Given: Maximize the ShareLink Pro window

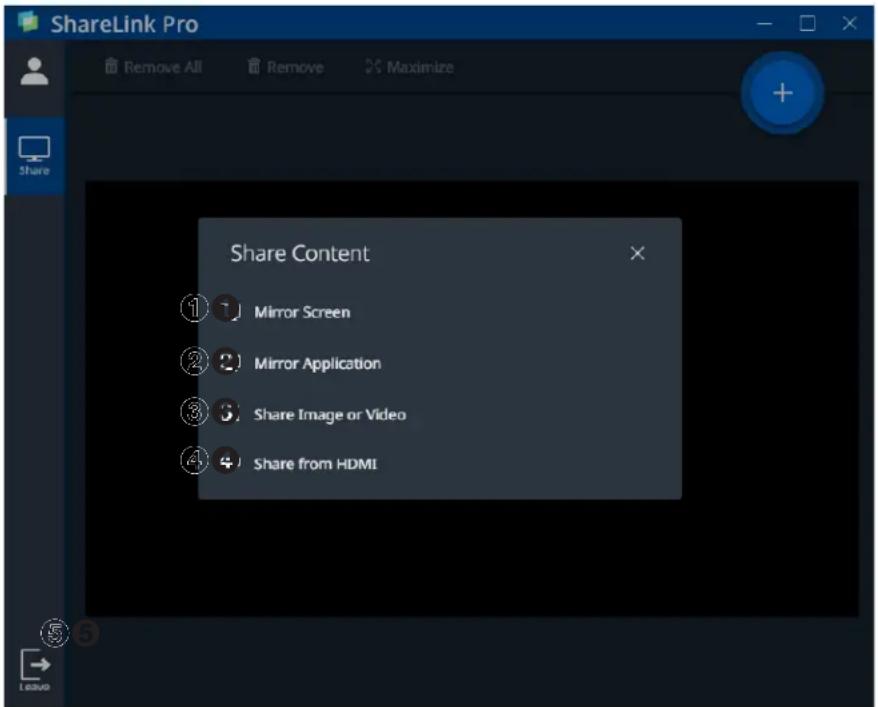Looking at the screenshot, I should 807,24.
